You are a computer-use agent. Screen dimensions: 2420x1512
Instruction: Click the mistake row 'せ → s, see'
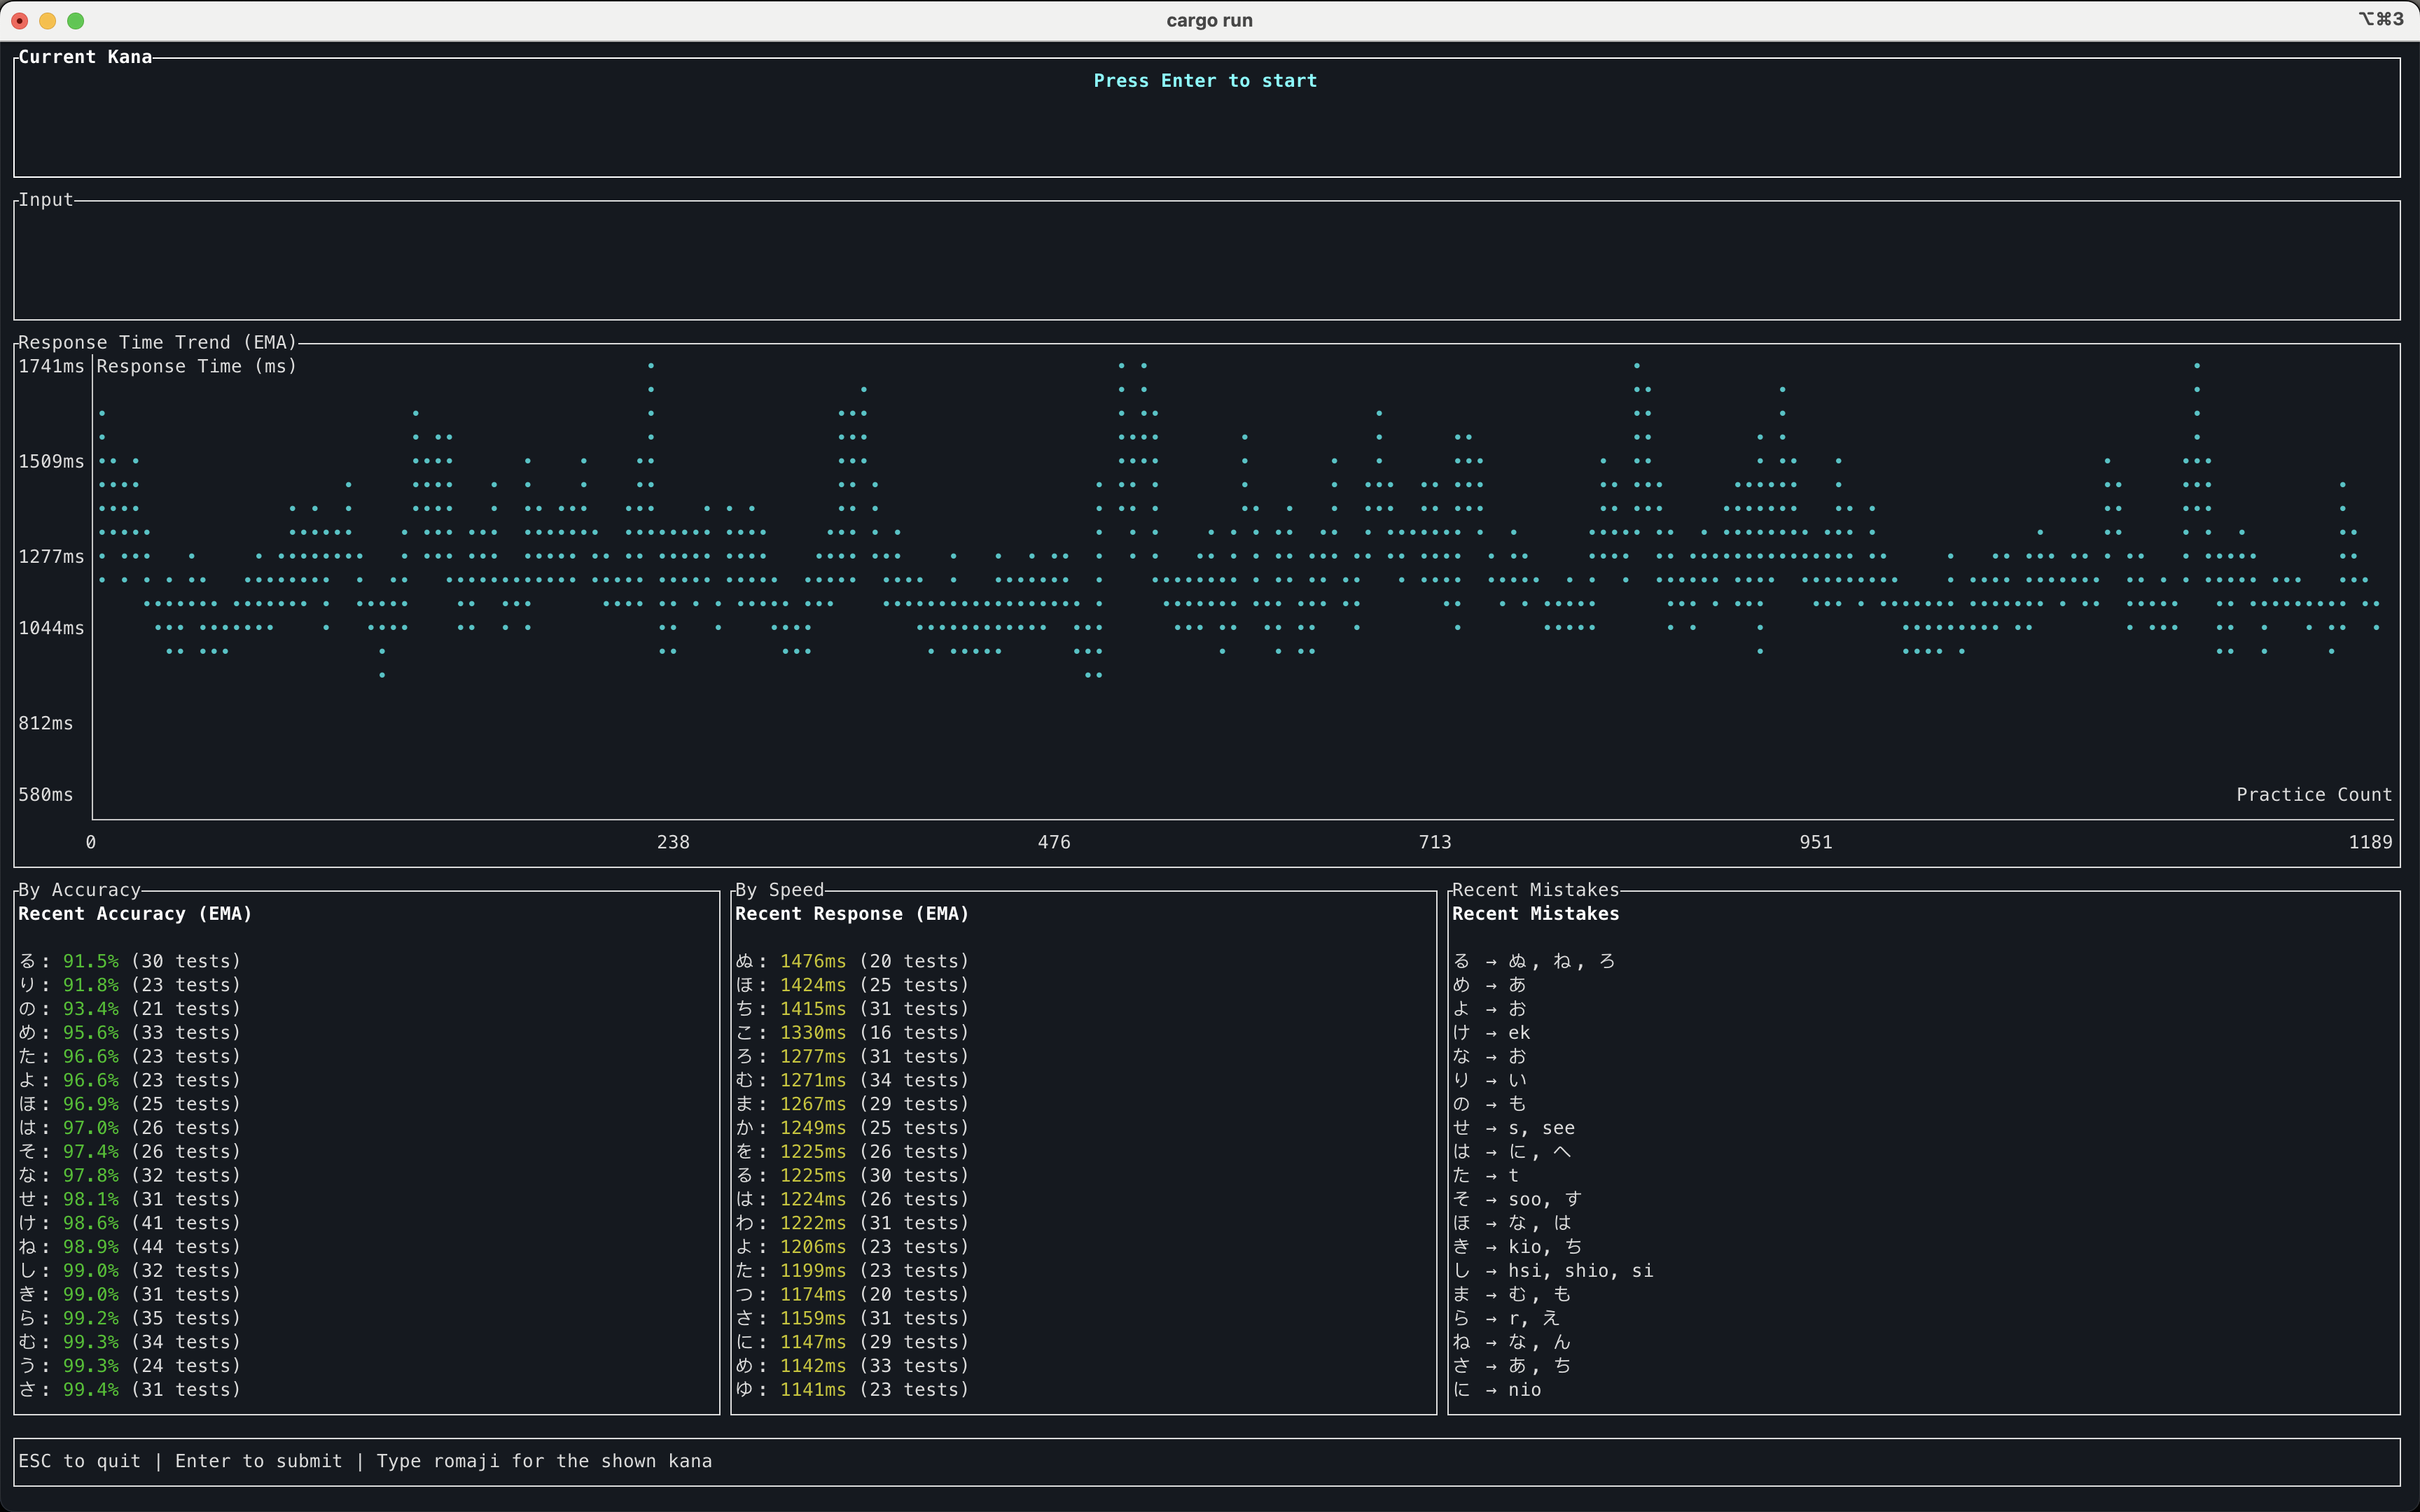coord(1514,1128)
